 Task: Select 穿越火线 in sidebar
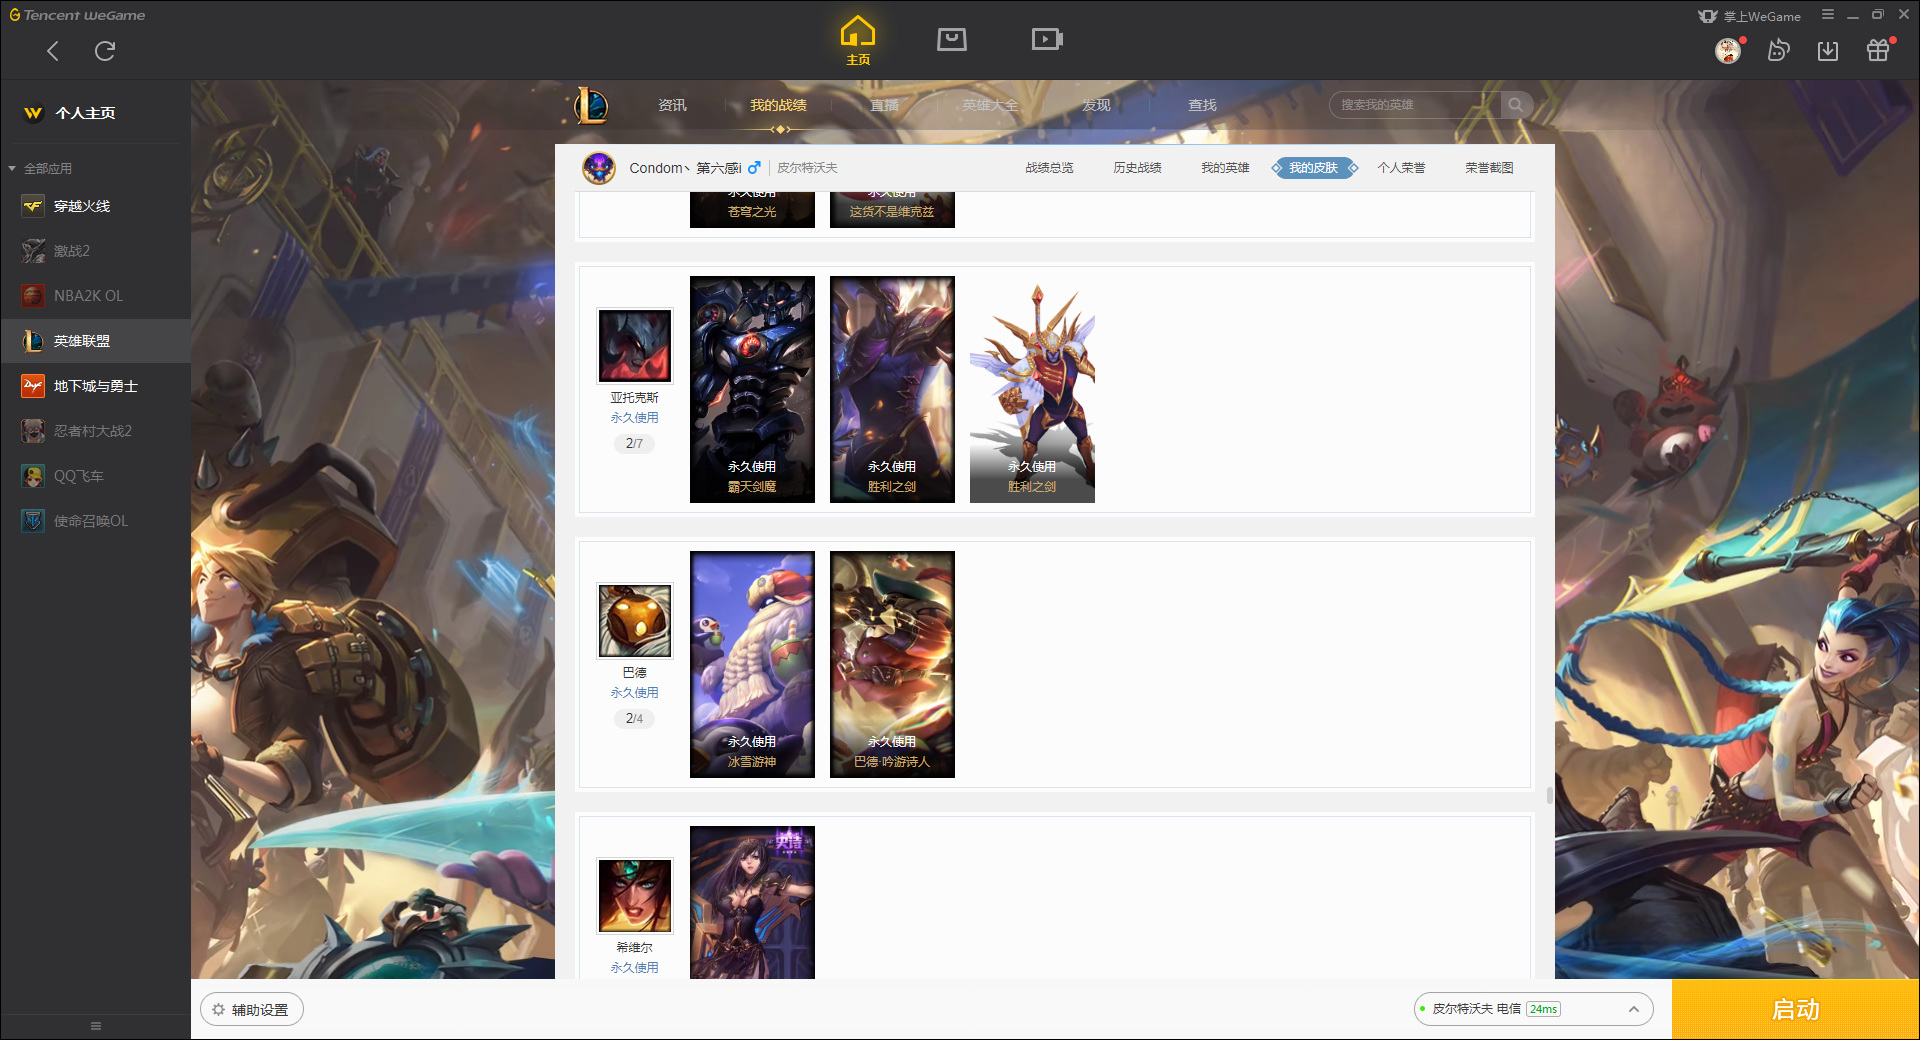(x=96, y=206)
